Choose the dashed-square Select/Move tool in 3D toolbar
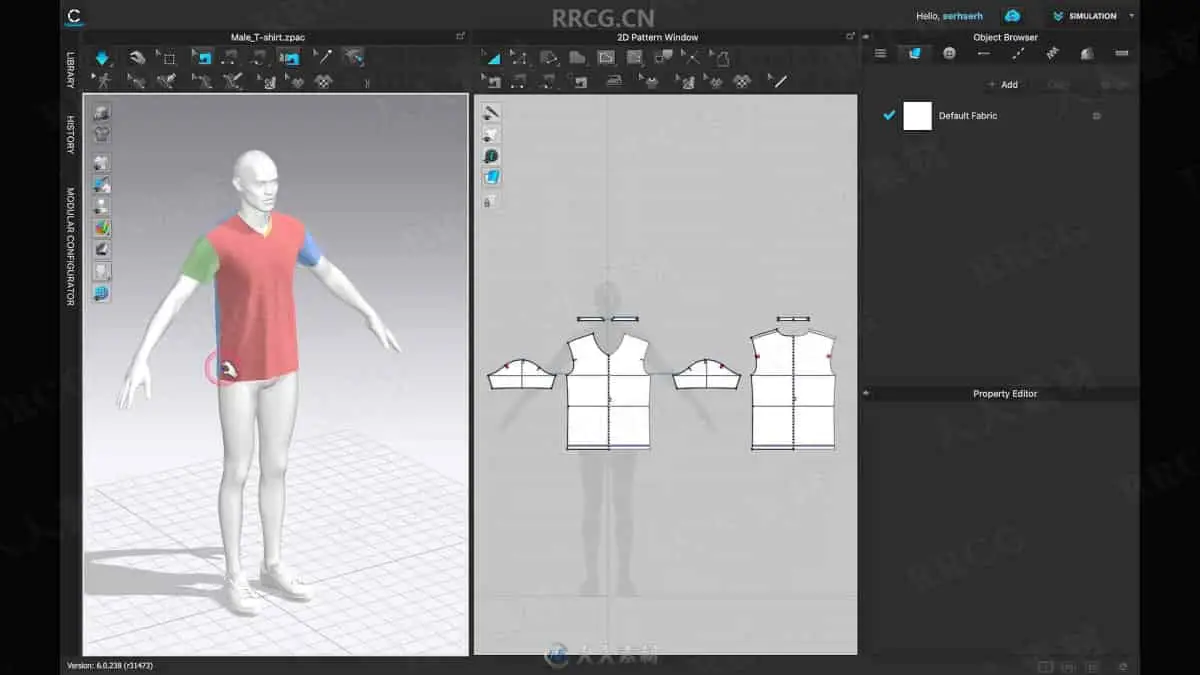The image size is (1200, 675). tap(168, 58)
